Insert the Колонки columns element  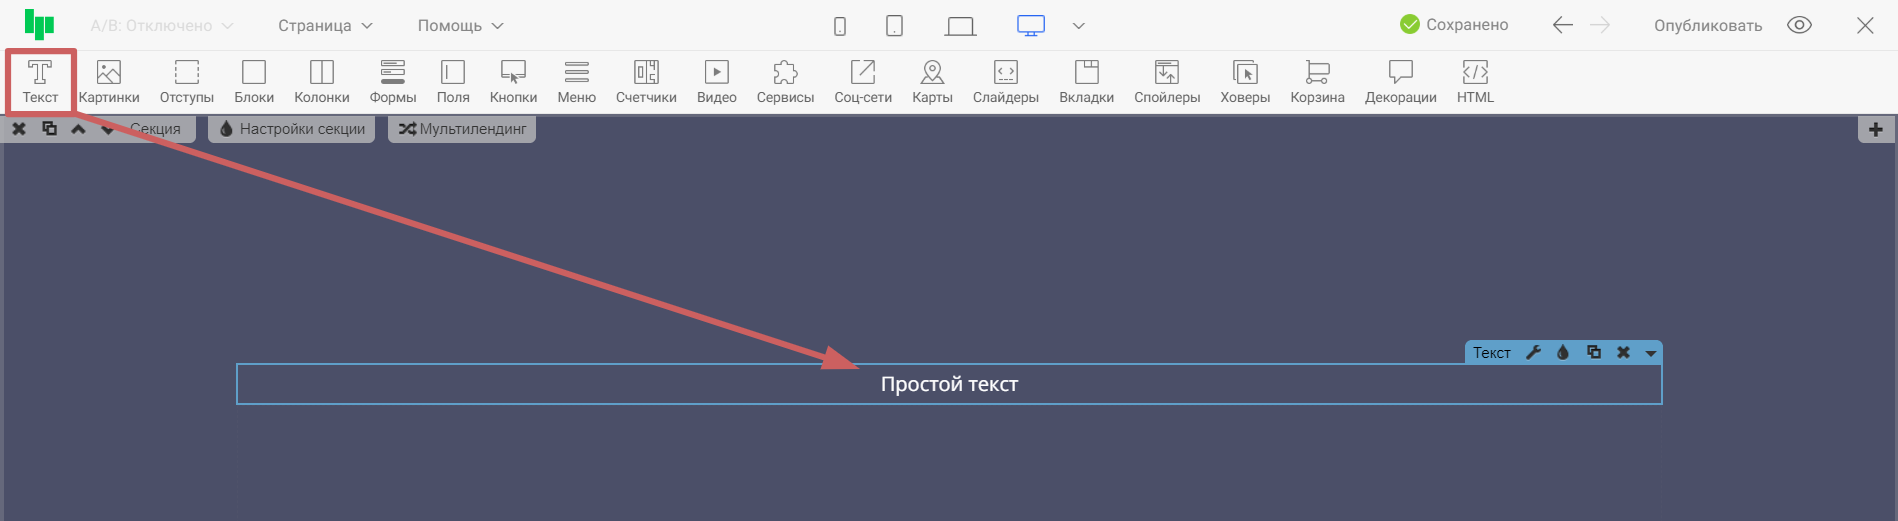[x=321, y=81]
